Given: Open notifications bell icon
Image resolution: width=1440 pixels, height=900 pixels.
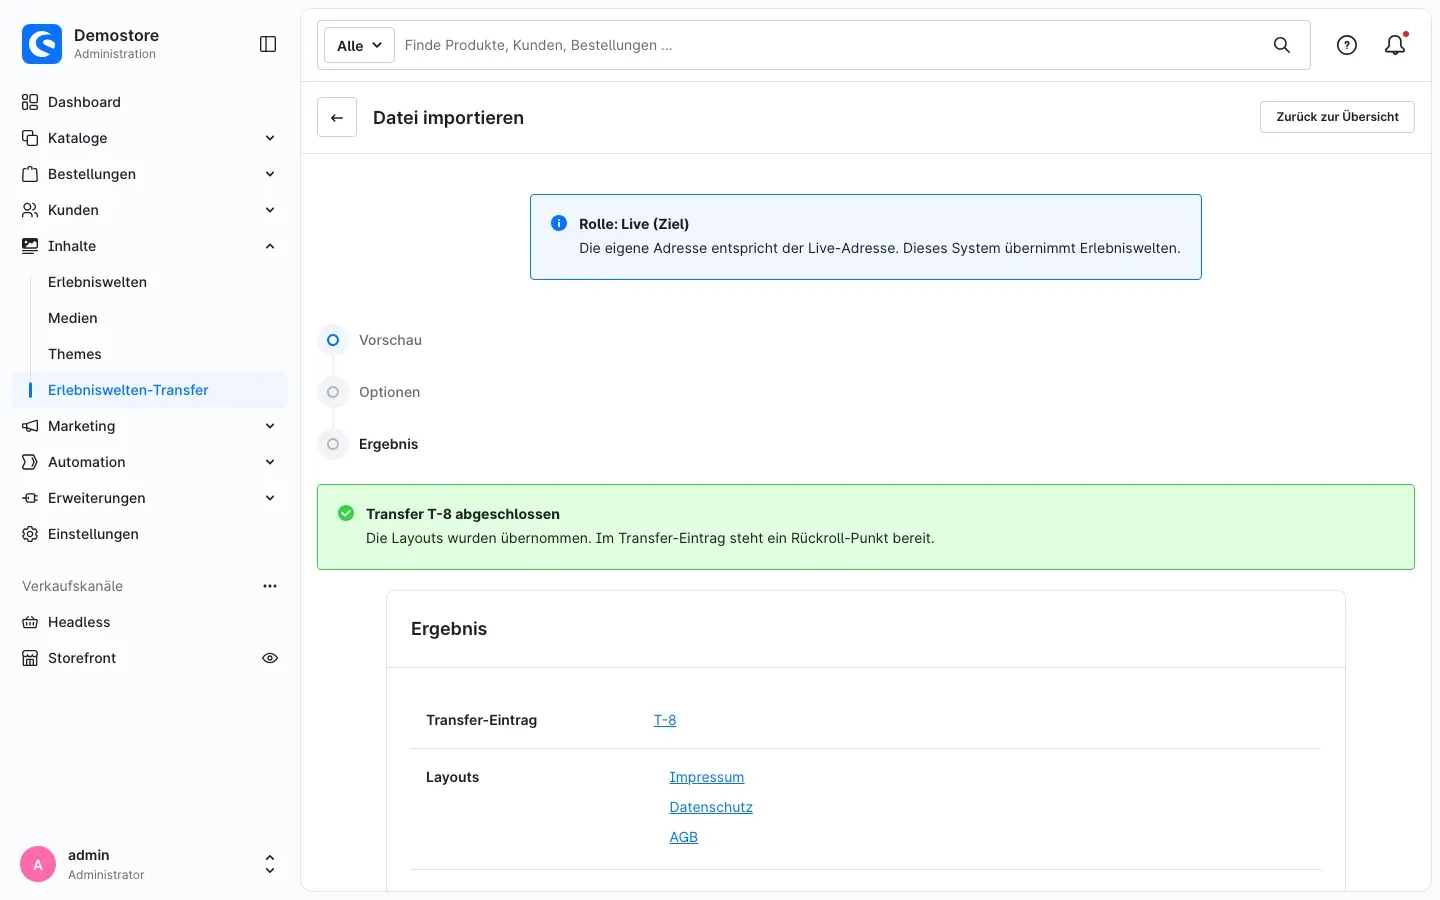Looking at the screenshot, I should 1395,45.
